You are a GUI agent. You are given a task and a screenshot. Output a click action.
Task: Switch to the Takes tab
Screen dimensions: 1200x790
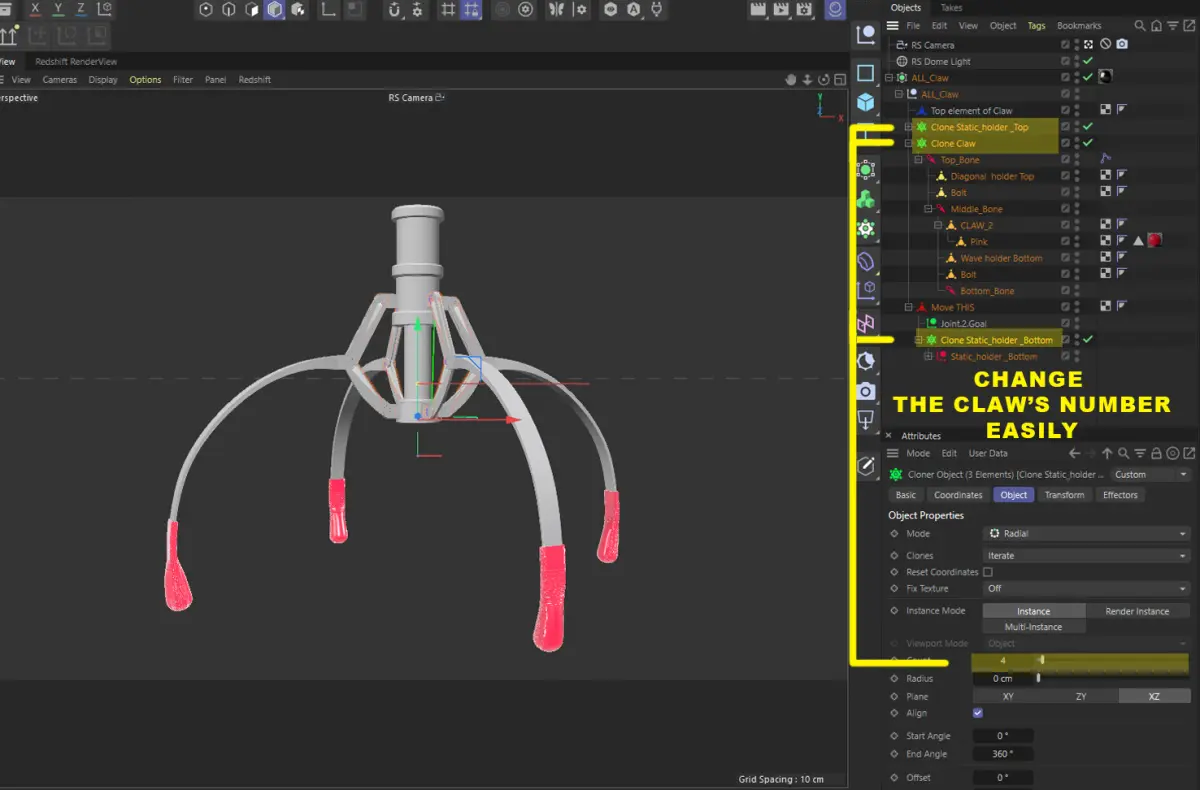click(x=952, y=8)
